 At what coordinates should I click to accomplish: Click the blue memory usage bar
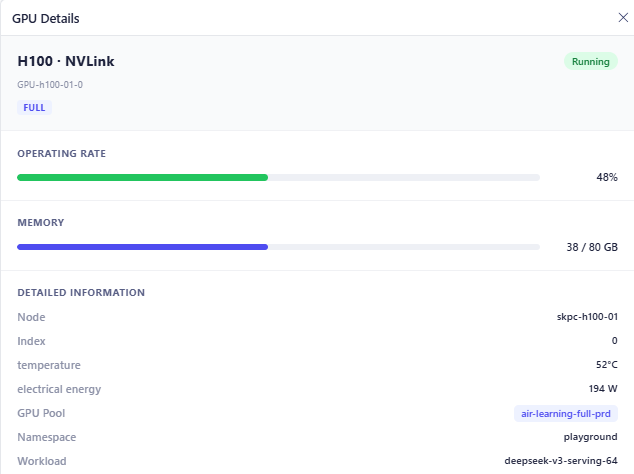[x=278, y=247]
